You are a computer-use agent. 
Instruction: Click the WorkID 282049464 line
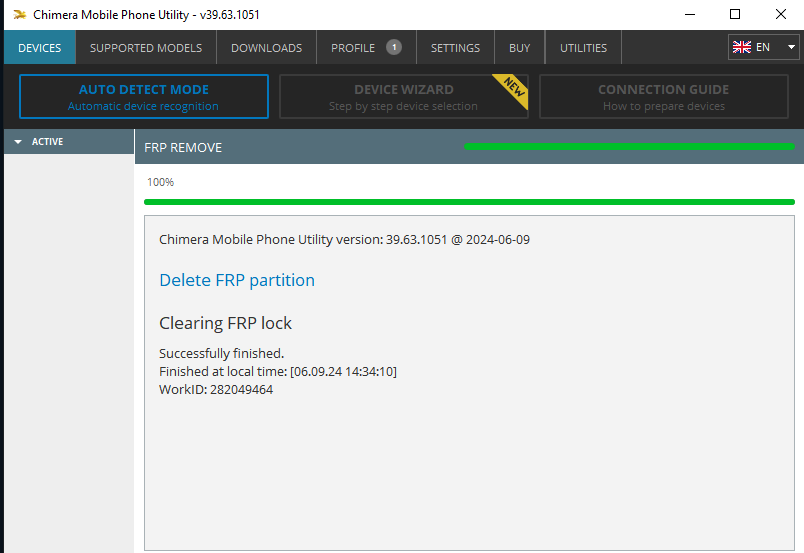point(216,389)
